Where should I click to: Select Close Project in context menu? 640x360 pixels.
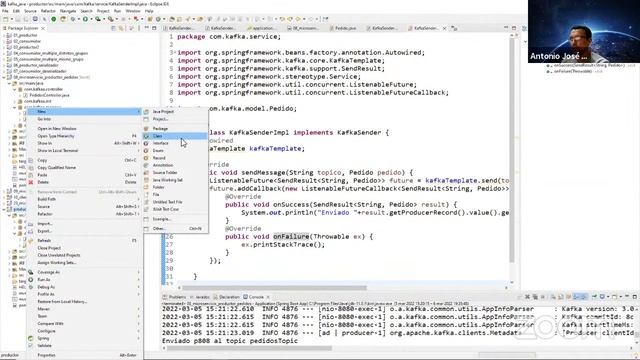84,248
